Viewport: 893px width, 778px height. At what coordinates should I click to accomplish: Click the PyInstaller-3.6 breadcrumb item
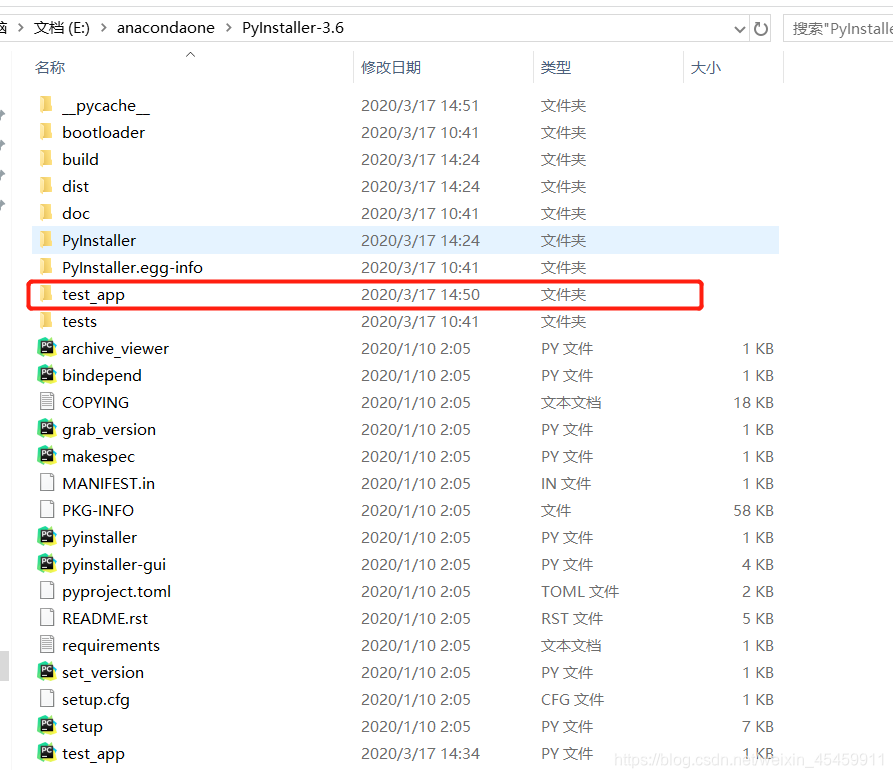coord(293,28)
